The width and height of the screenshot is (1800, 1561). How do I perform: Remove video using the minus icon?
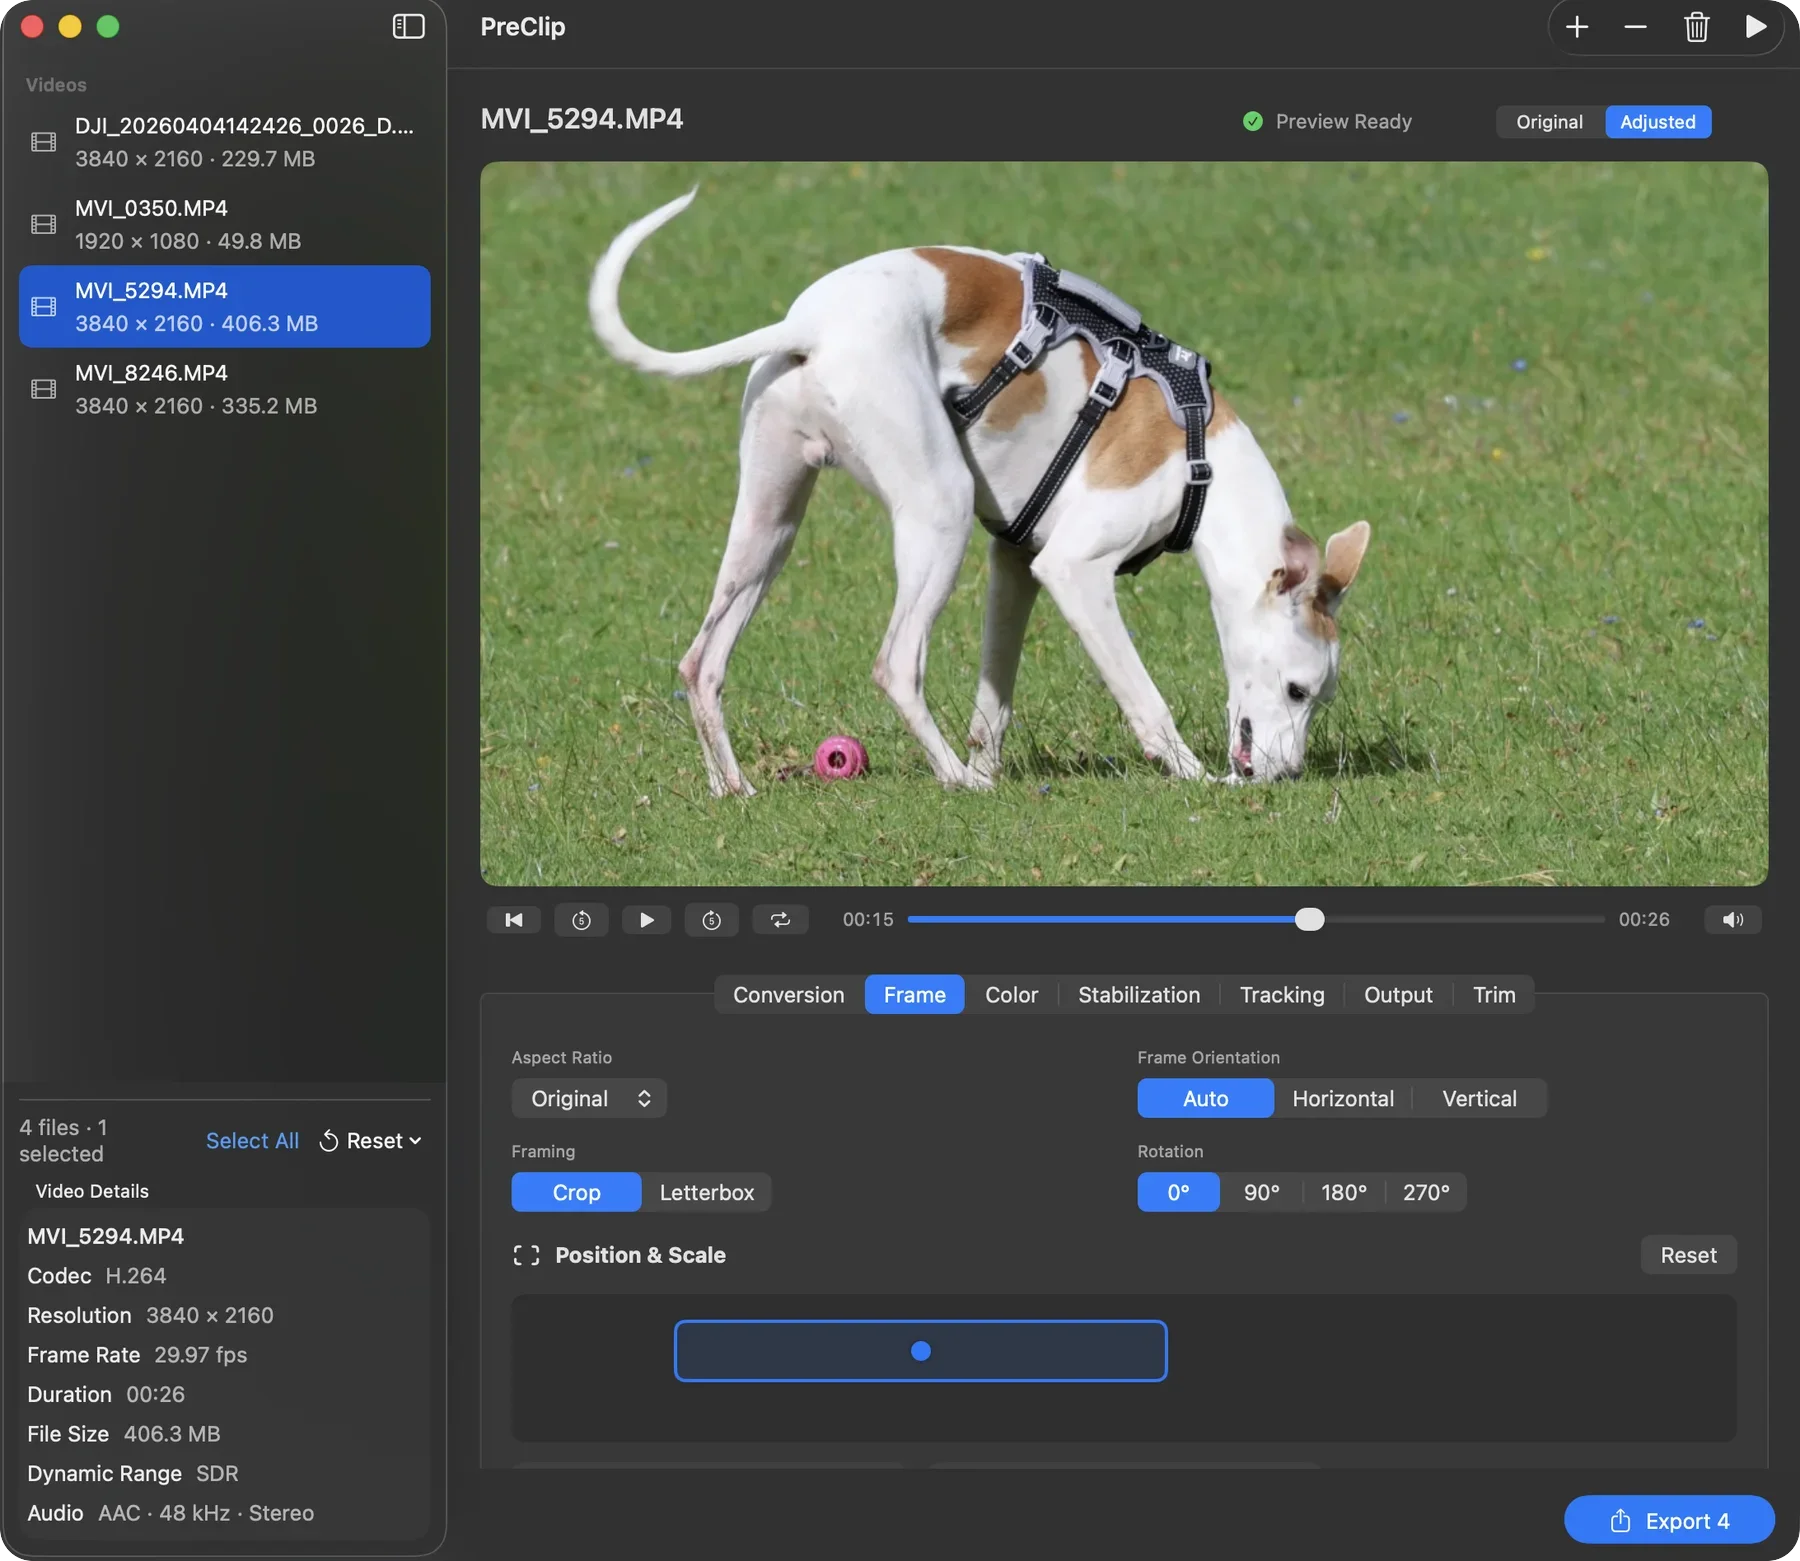(x=1635, y=27)
